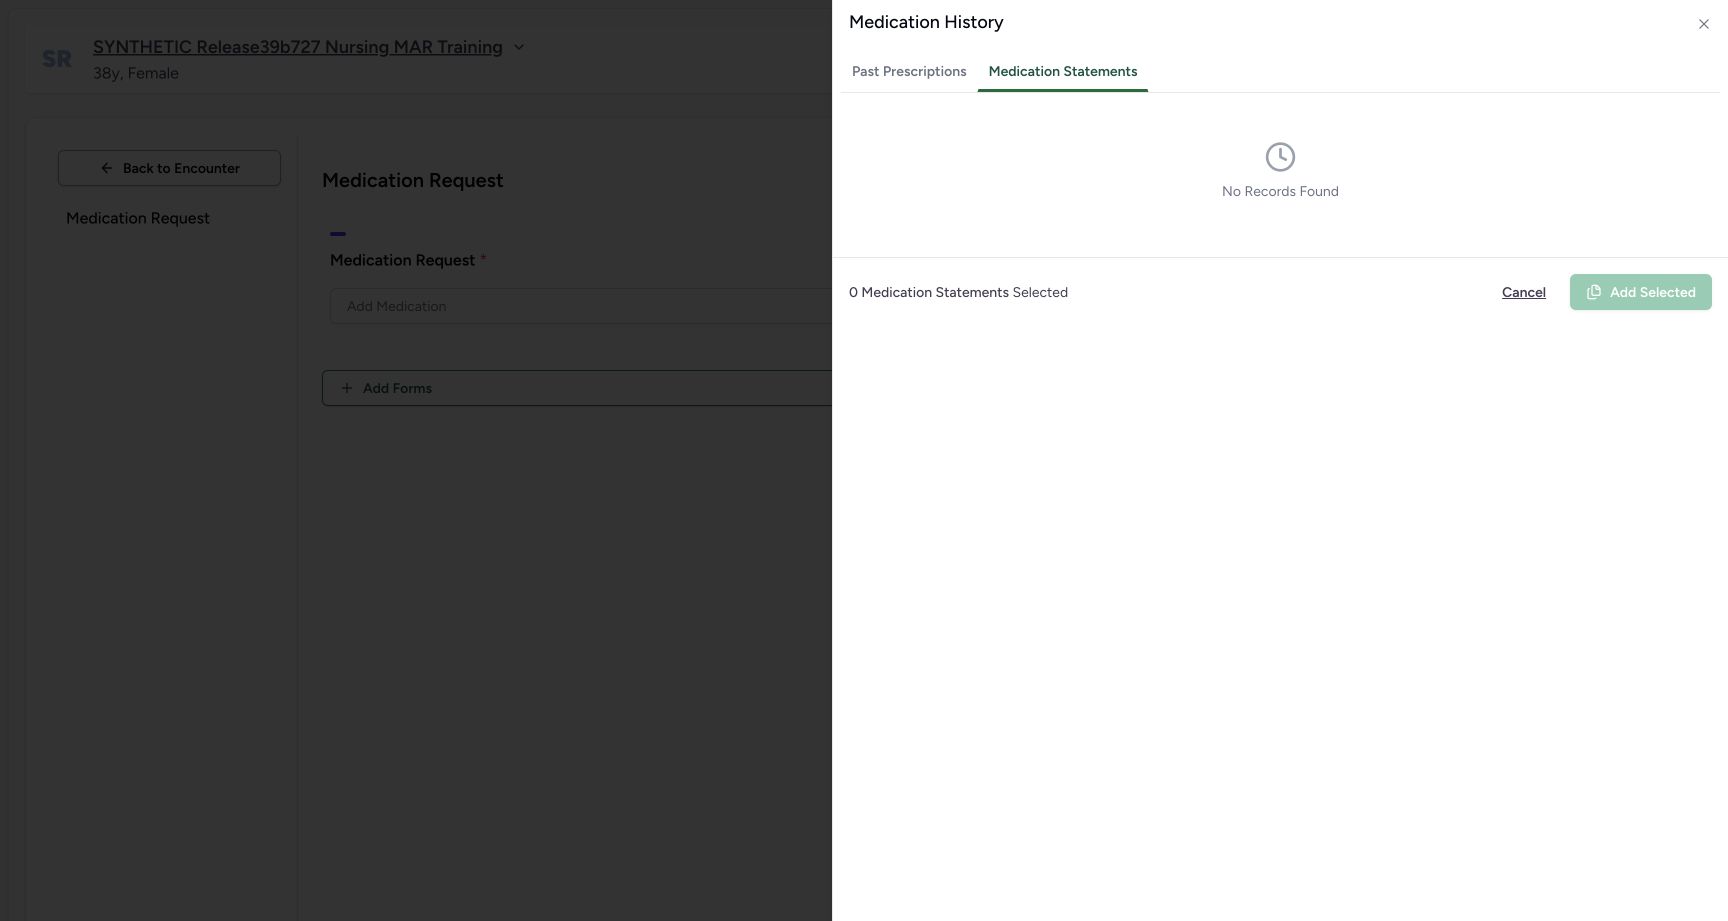Click the 0 Medication Statements Selected text
Screen dimensions: 1728x921
tap(958, 292)
